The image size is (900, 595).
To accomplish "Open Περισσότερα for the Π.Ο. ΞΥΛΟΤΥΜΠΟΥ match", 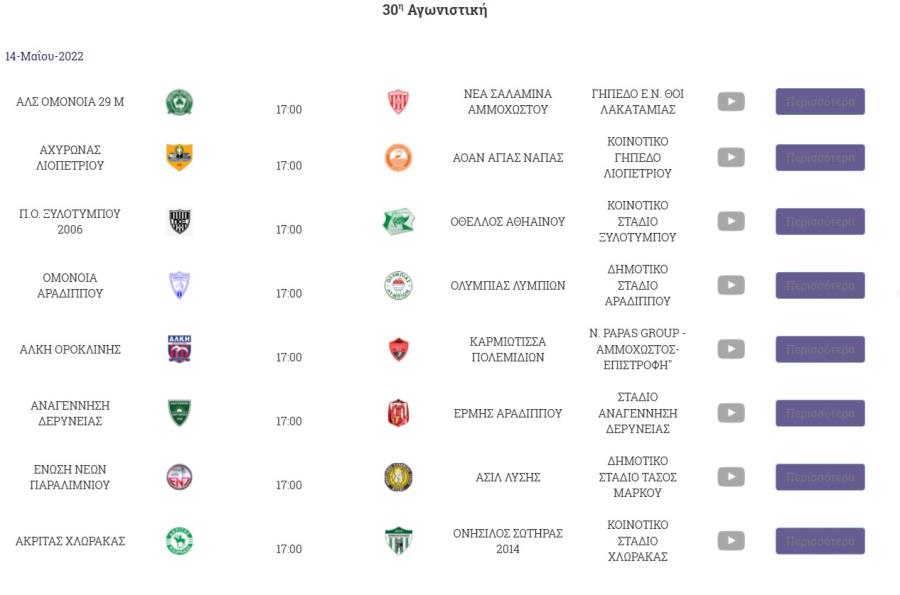I will click(820, 221).
